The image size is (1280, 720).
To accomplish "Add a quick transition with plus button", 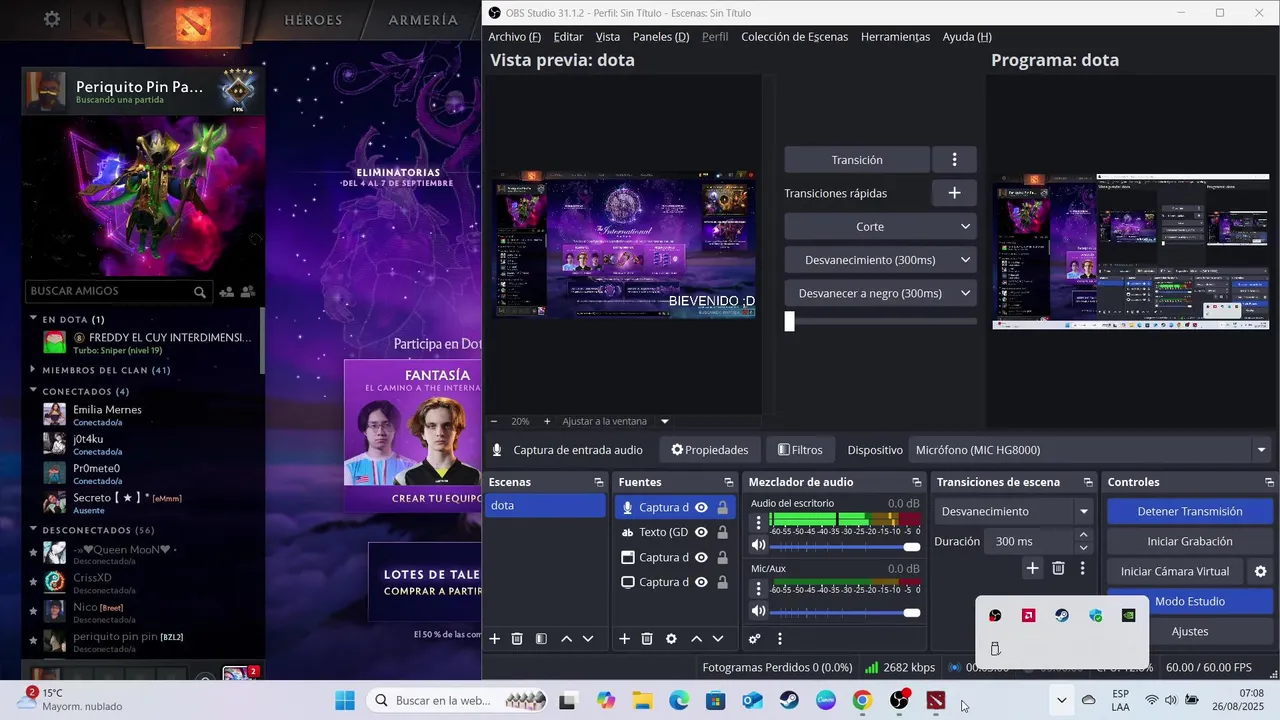I will click(954, 193).
